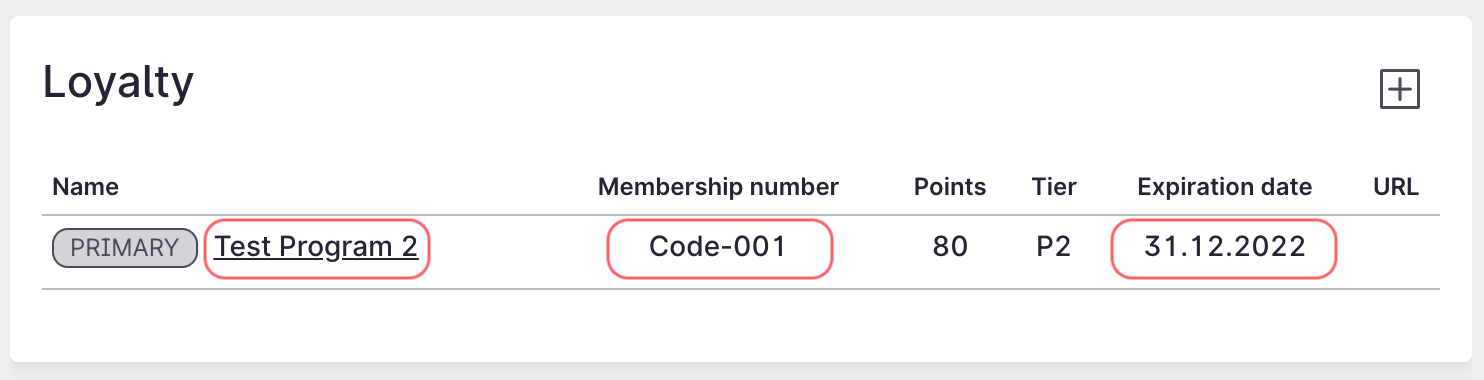The image size is (1484, 380).
Task: Sort by the Name column header
Action: (x=85, y=187)
